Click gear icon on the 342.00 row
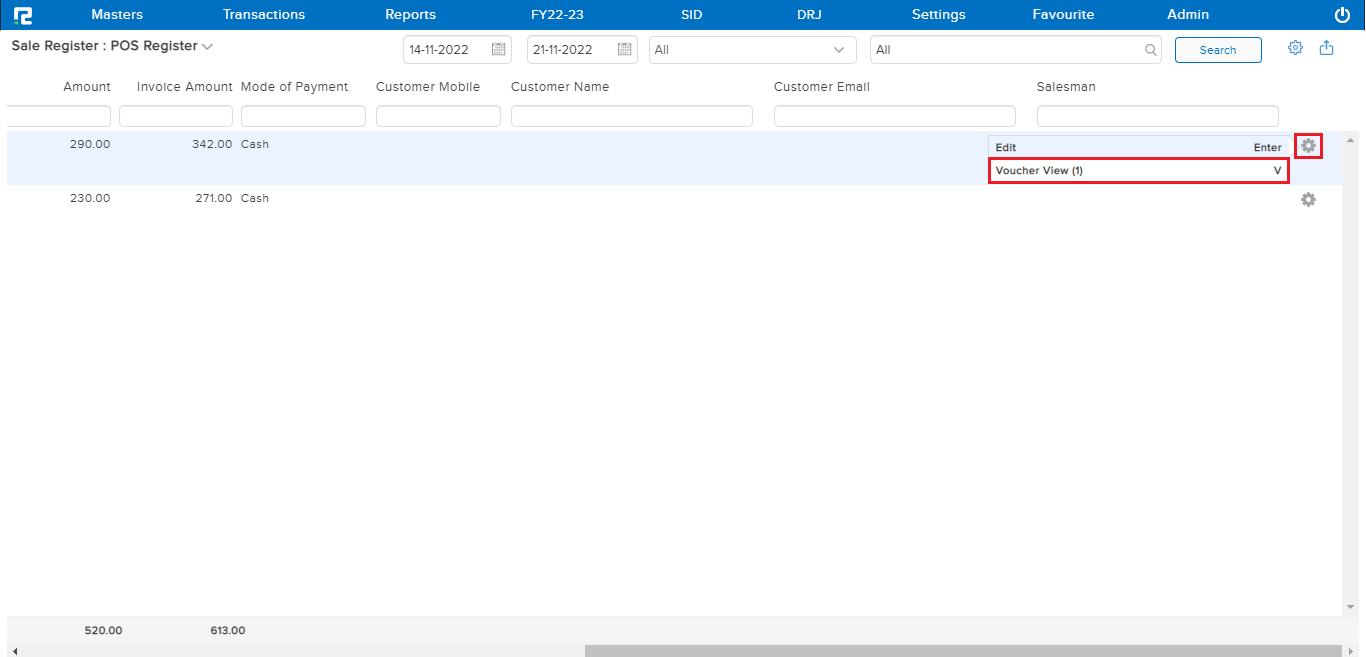Screen dimensions: 1366x657 [1308, 146]
